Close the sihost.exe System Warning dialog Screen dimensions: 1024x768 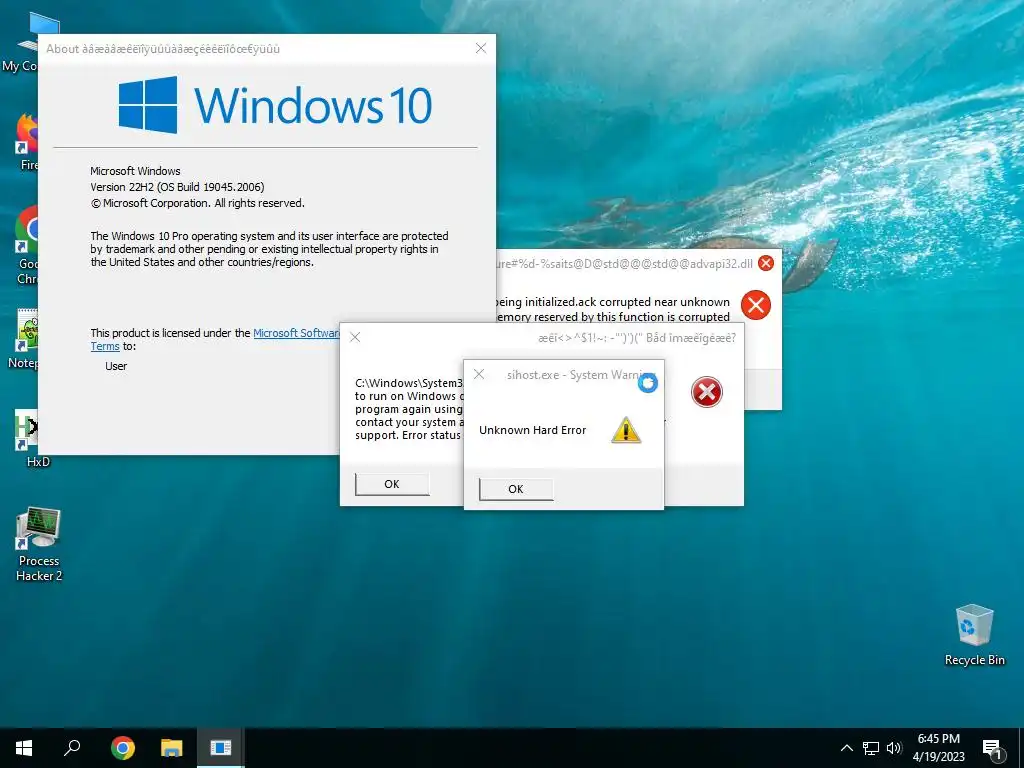479,374
